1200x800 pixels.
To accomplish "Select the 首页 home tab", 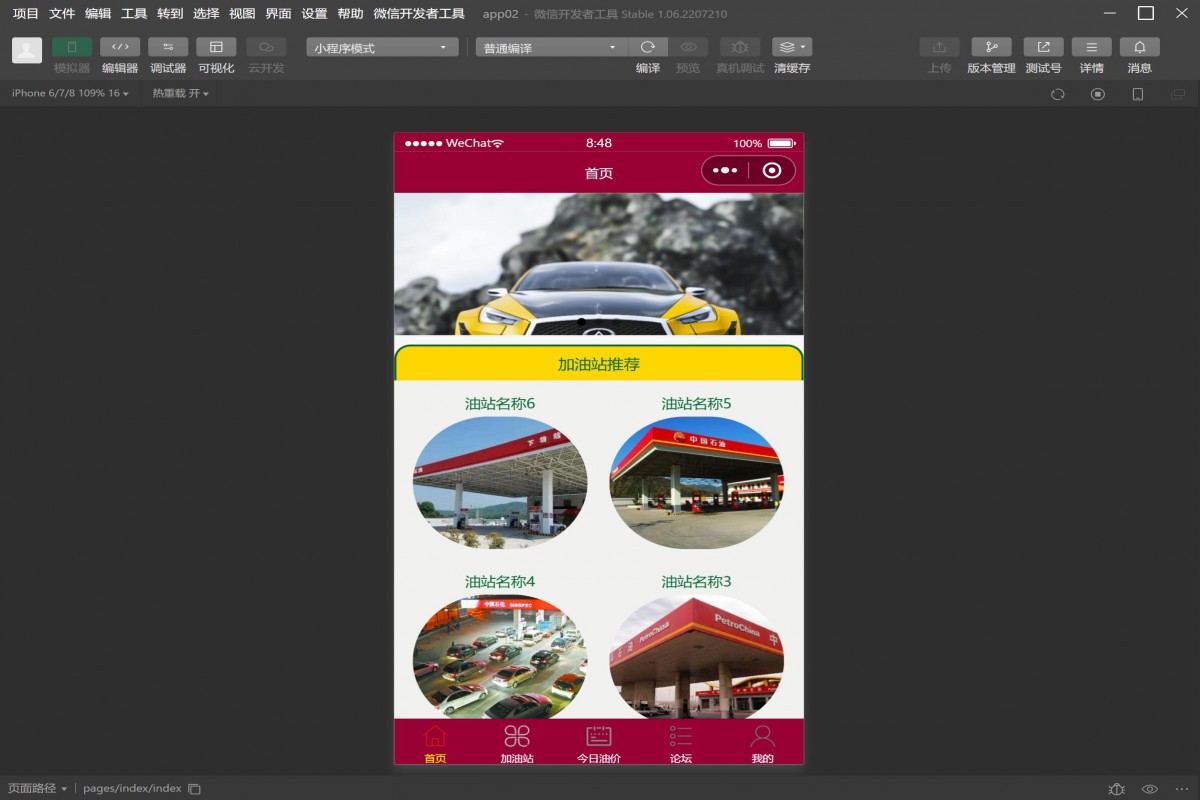I will pyautogui.click(x=435, y=743).
